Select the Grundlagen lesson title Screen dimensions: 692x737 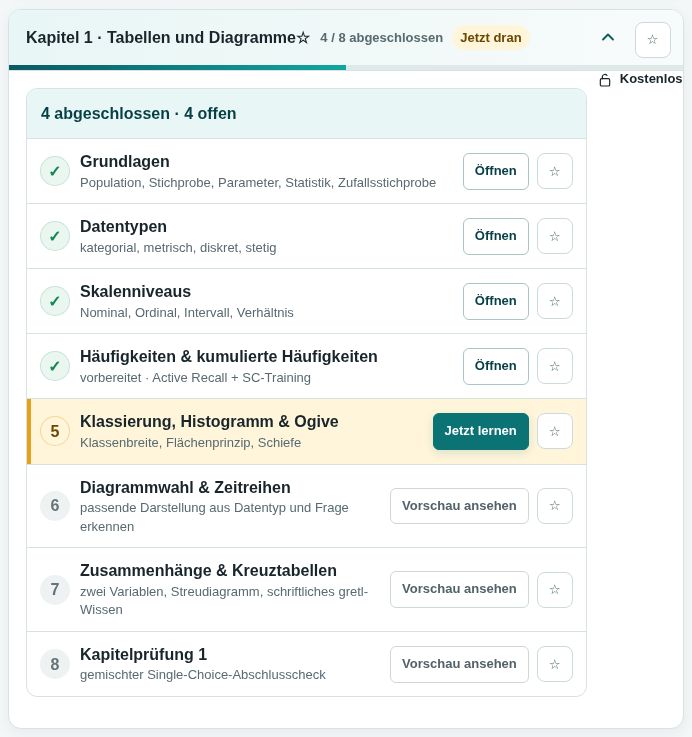click(x=125, y=161)
